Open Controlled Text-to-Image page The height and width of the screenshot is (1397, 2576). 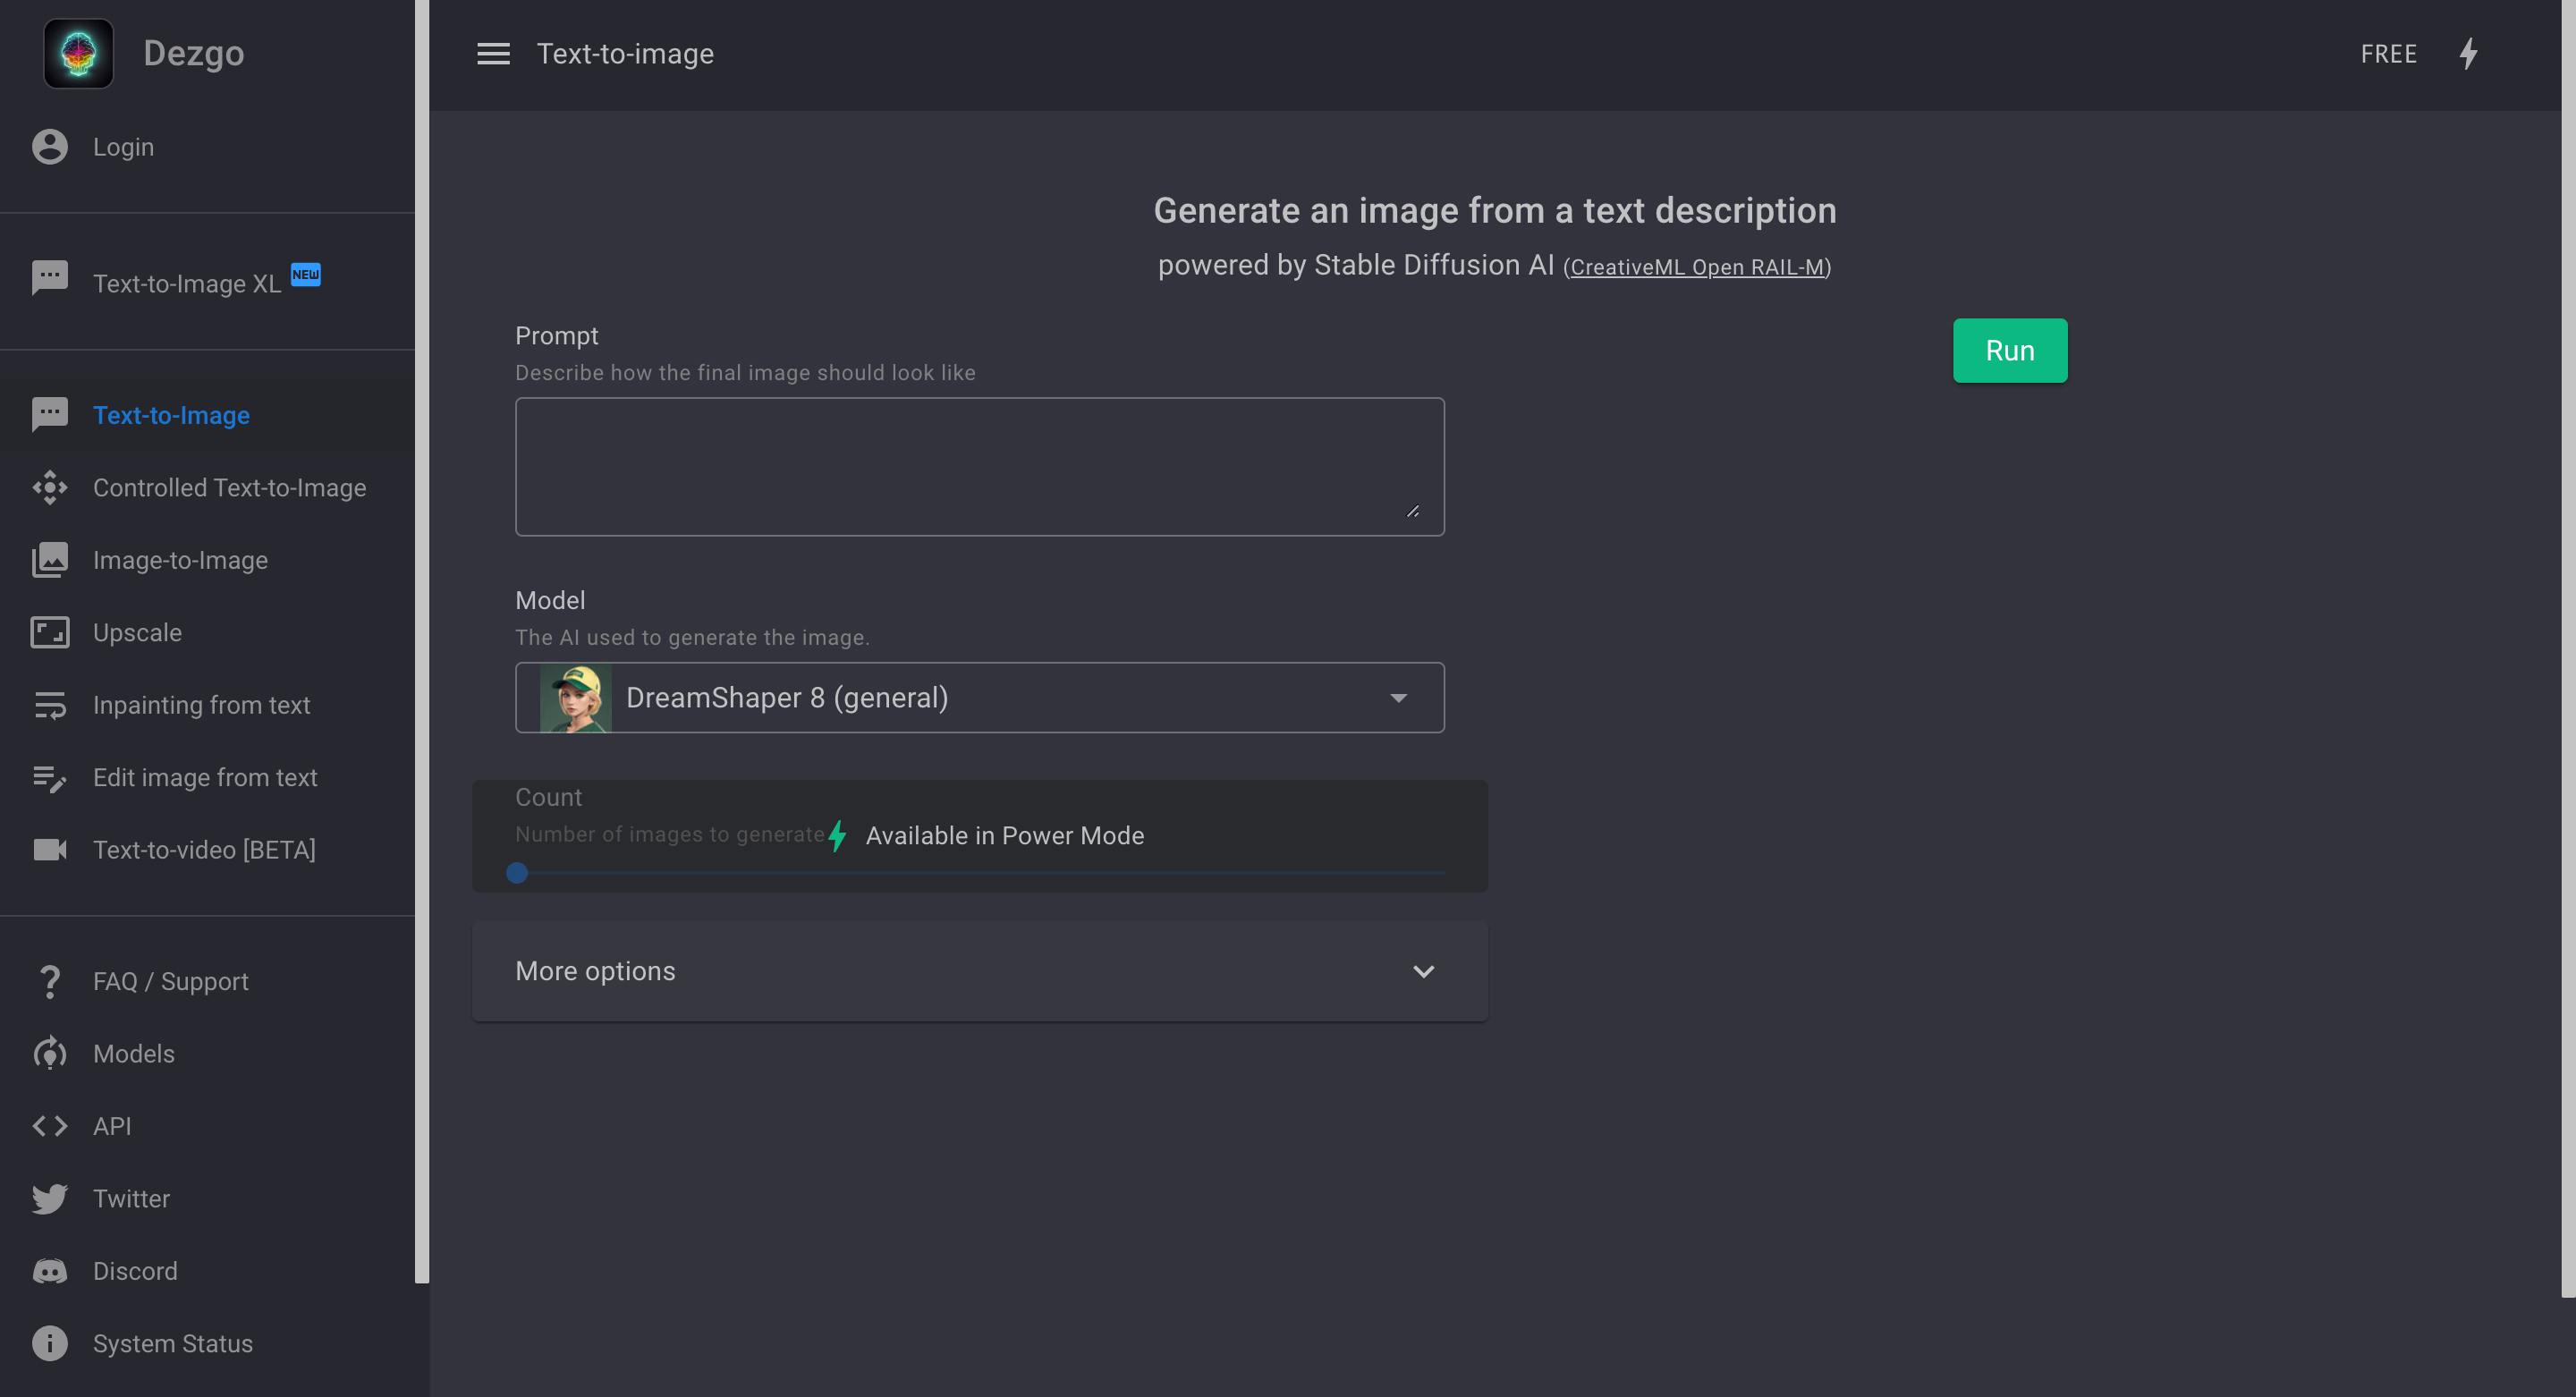coord(229,487)
